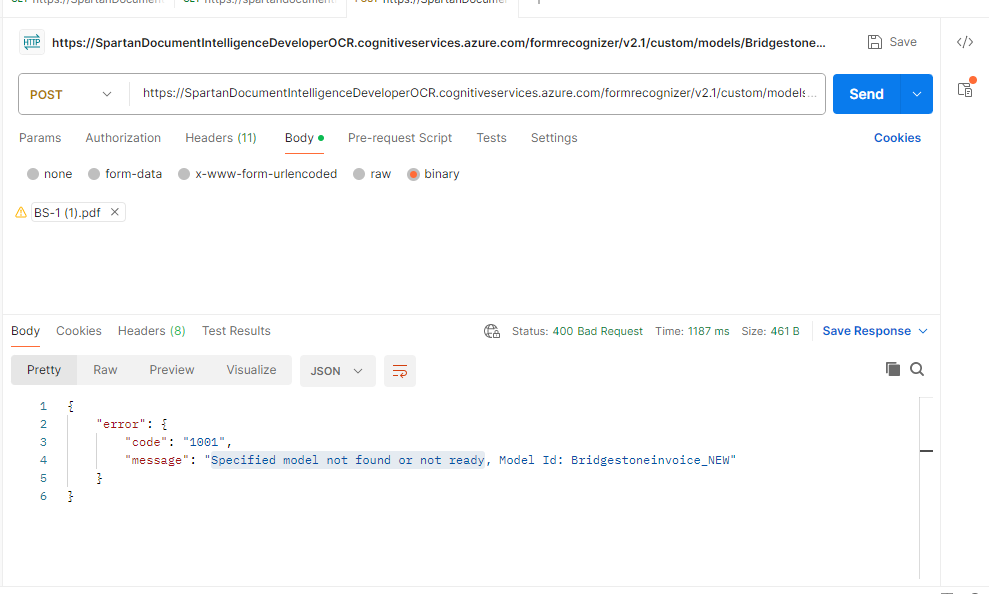Switch to the Headers (11) tab

(220, 137)
